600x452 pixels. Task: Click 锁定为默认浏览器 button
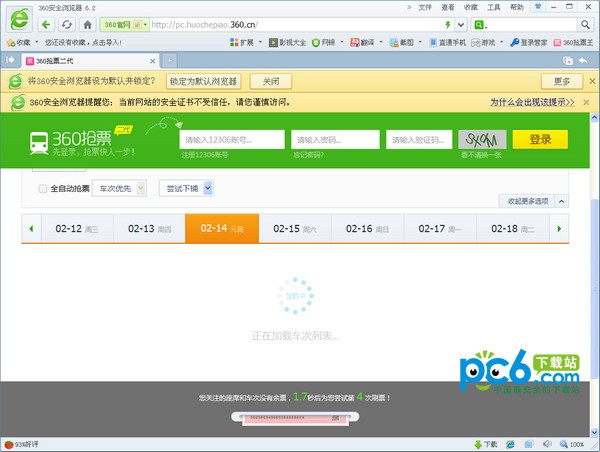point(203,81)
